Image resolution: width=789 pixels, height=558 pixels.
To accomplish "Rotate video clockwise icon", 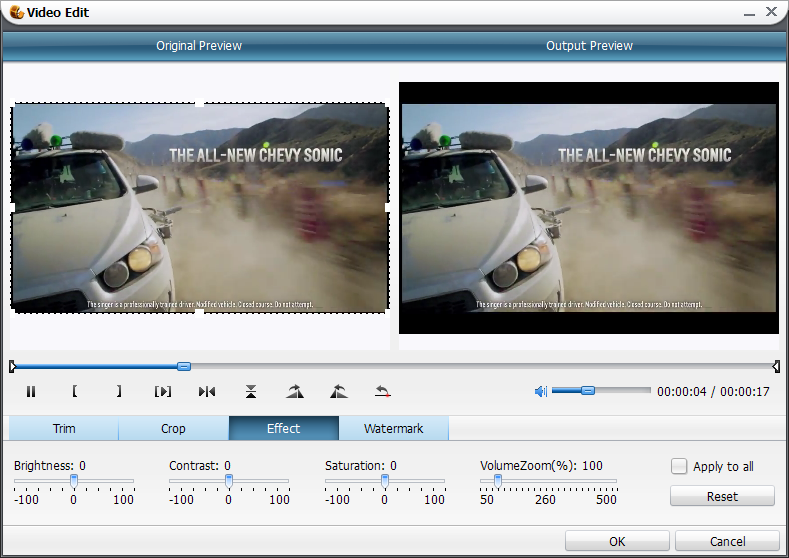I will click(x=295, y=391).
